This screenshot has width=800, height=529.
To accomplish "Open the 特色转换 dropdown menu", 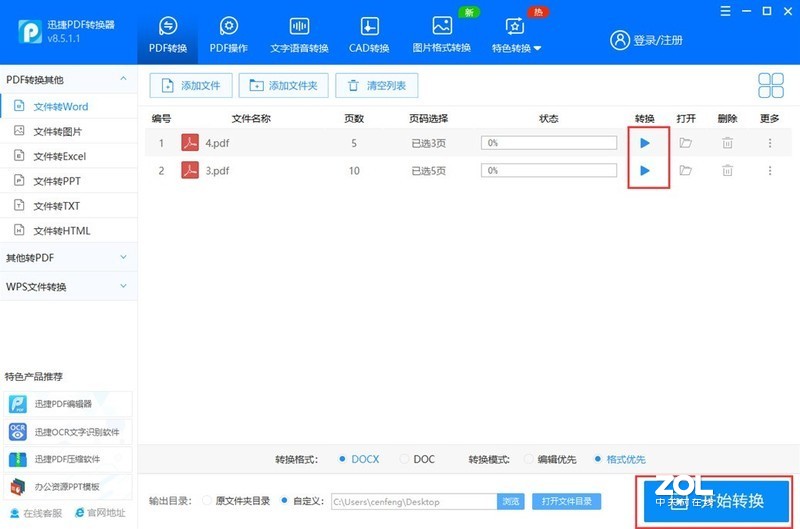I will pos(516,35).
